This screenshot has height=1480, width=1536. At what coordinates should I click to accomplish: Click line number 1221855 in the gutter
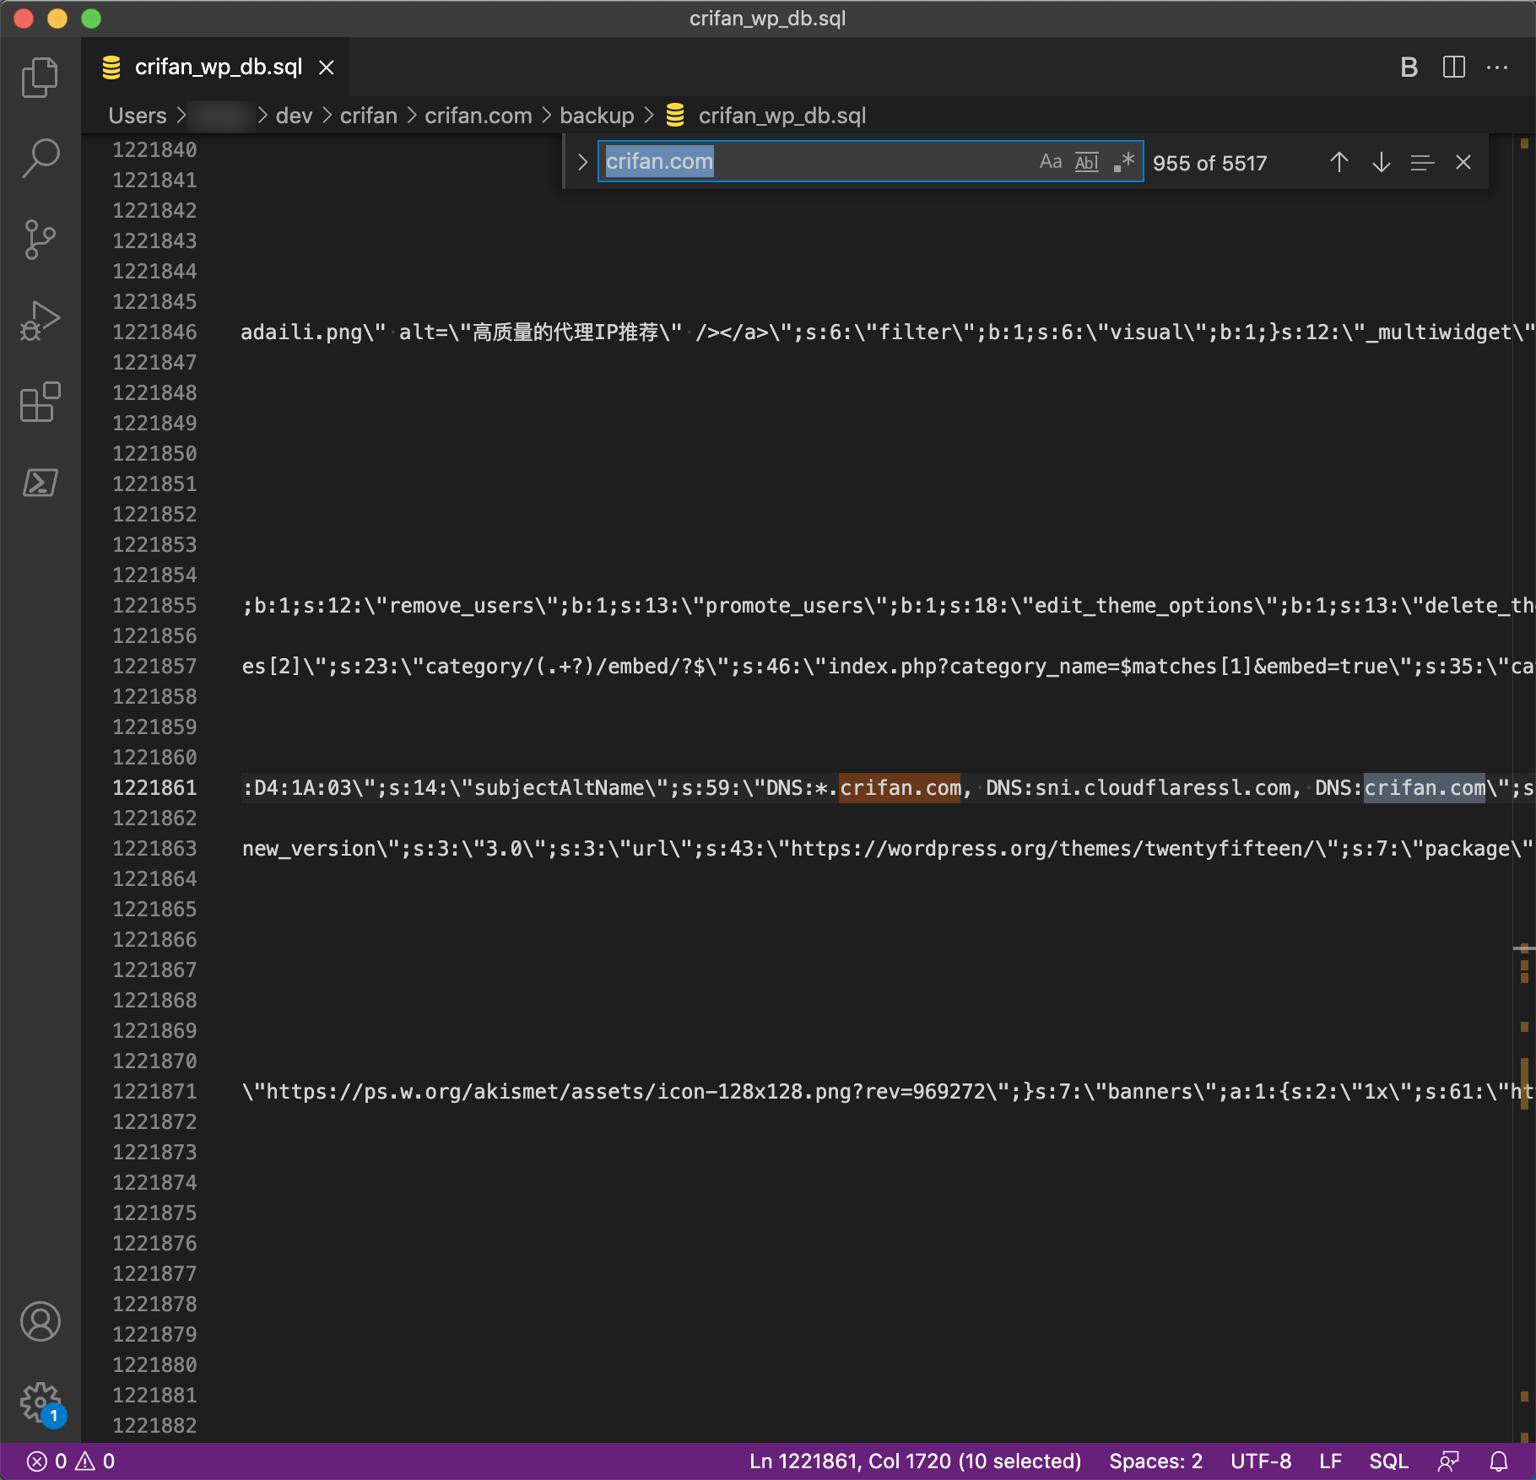(154, 605)
